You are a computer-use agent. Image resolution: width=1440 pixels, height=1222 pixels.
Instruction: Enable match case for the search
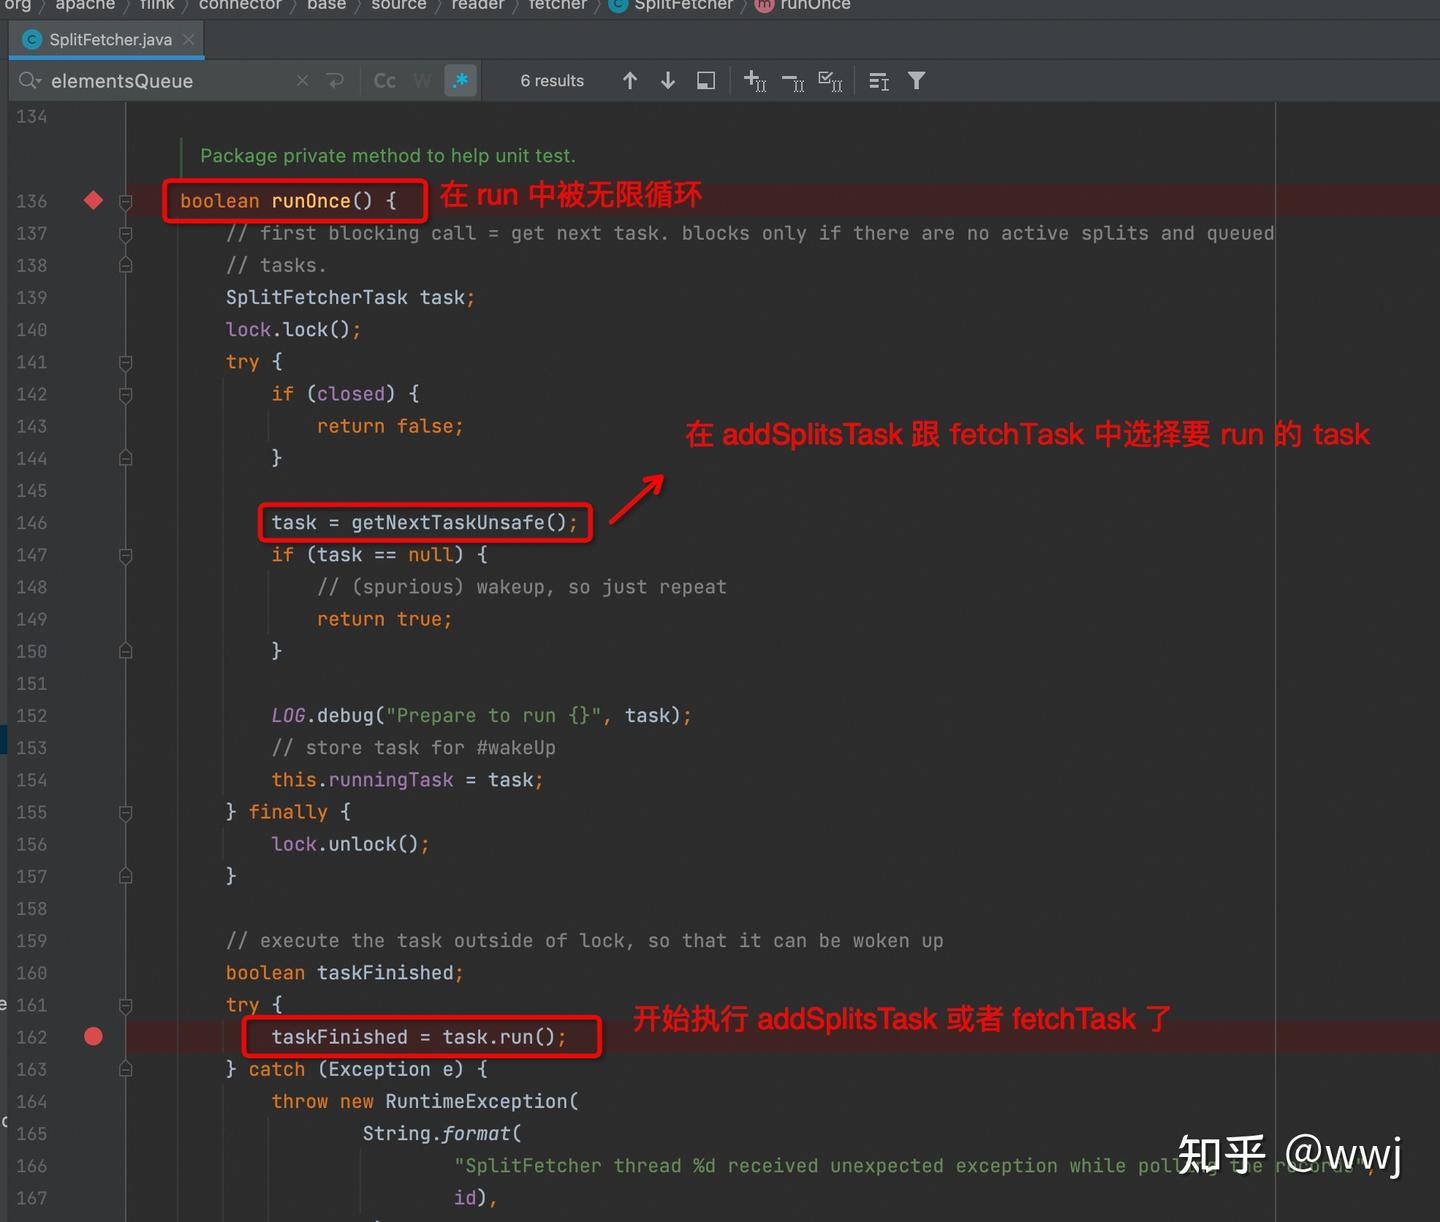[x=384, y=80]
